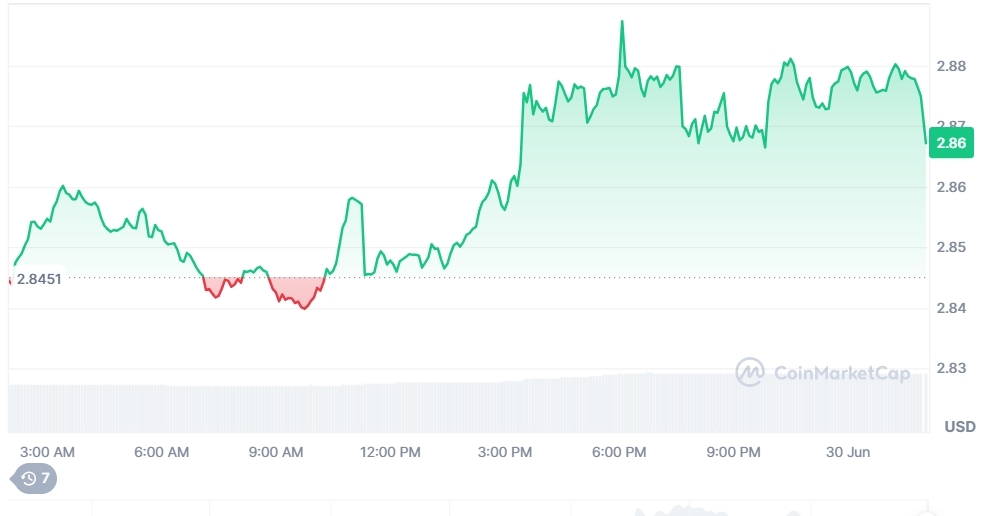Select the 12:00 PM time axis label
The width and height of the screenshot is (992, 516).
(390, 452)
